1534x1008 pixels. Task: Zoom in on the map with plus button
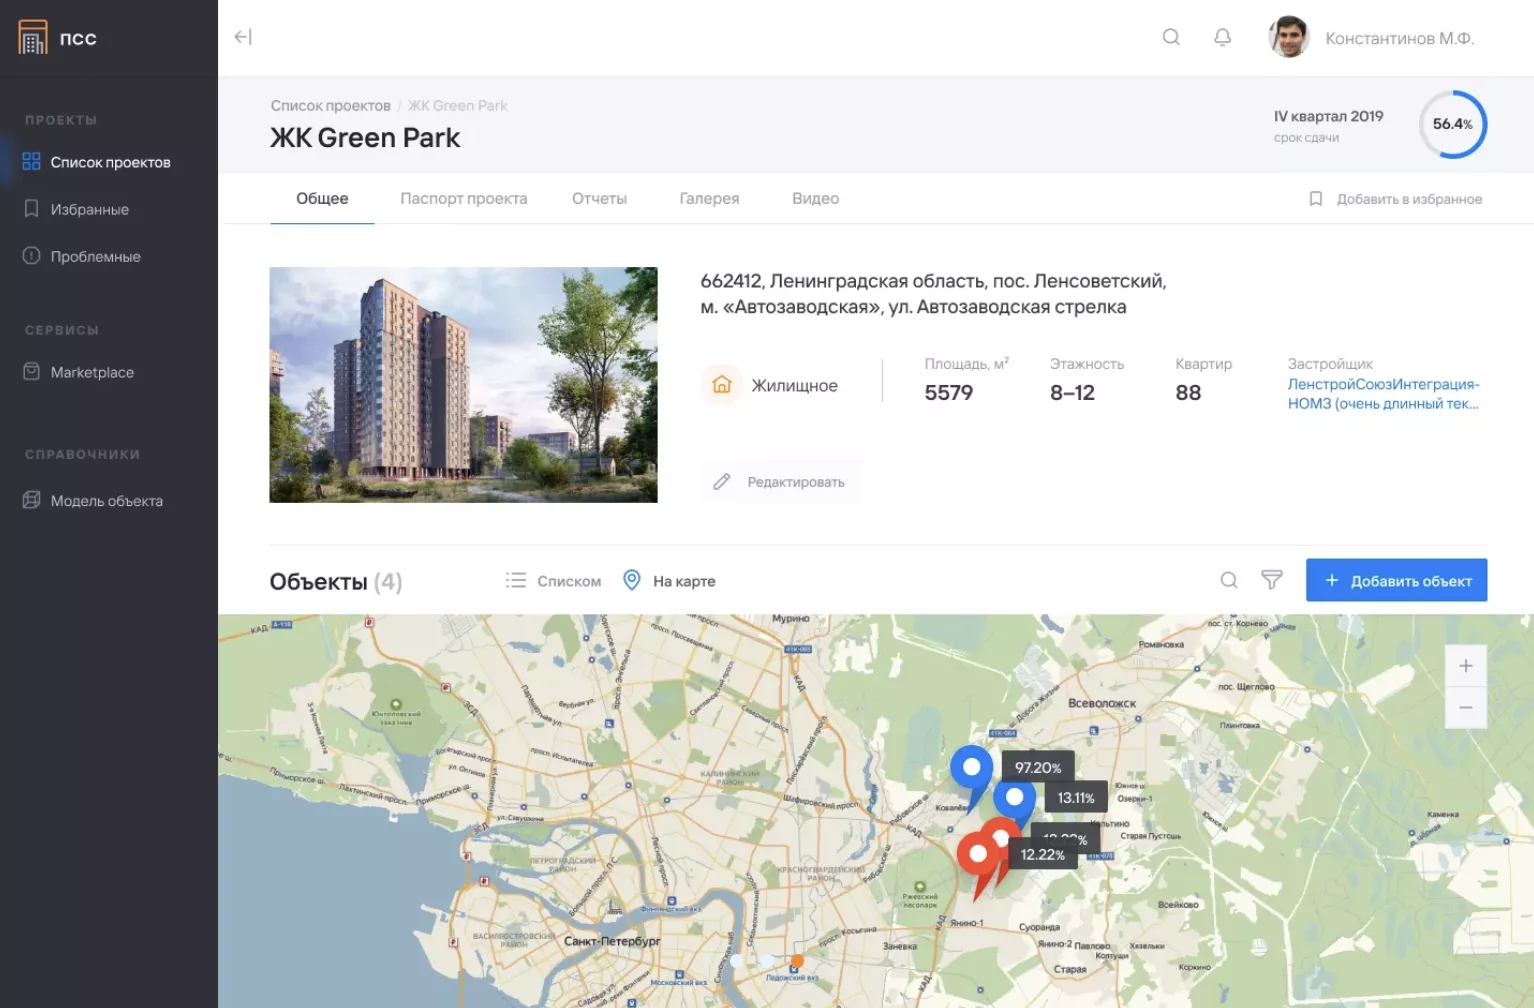click(1465, 665)
